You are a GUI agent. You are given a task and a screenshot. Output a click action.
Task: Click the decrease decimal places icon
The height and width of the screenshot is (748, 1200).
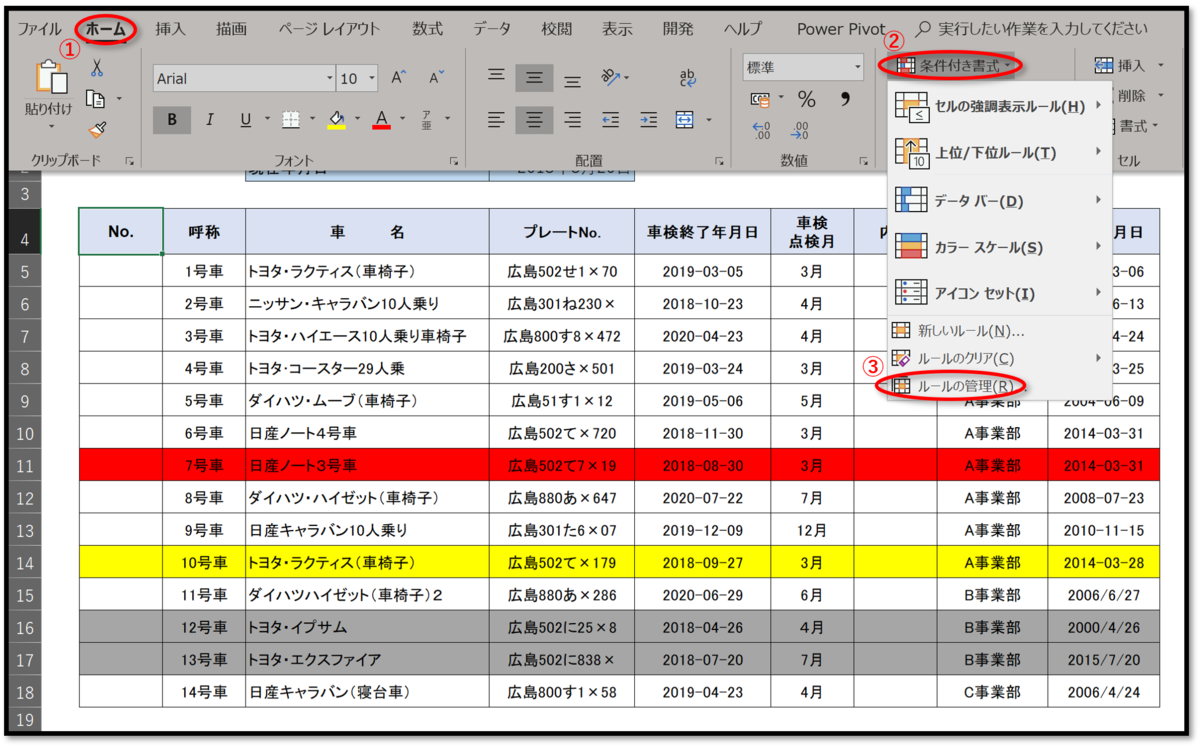click(798, 131)
